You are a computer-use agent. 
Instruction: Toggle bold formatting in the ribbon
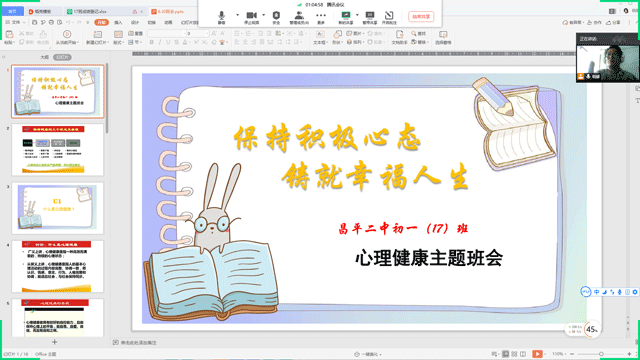152,42
